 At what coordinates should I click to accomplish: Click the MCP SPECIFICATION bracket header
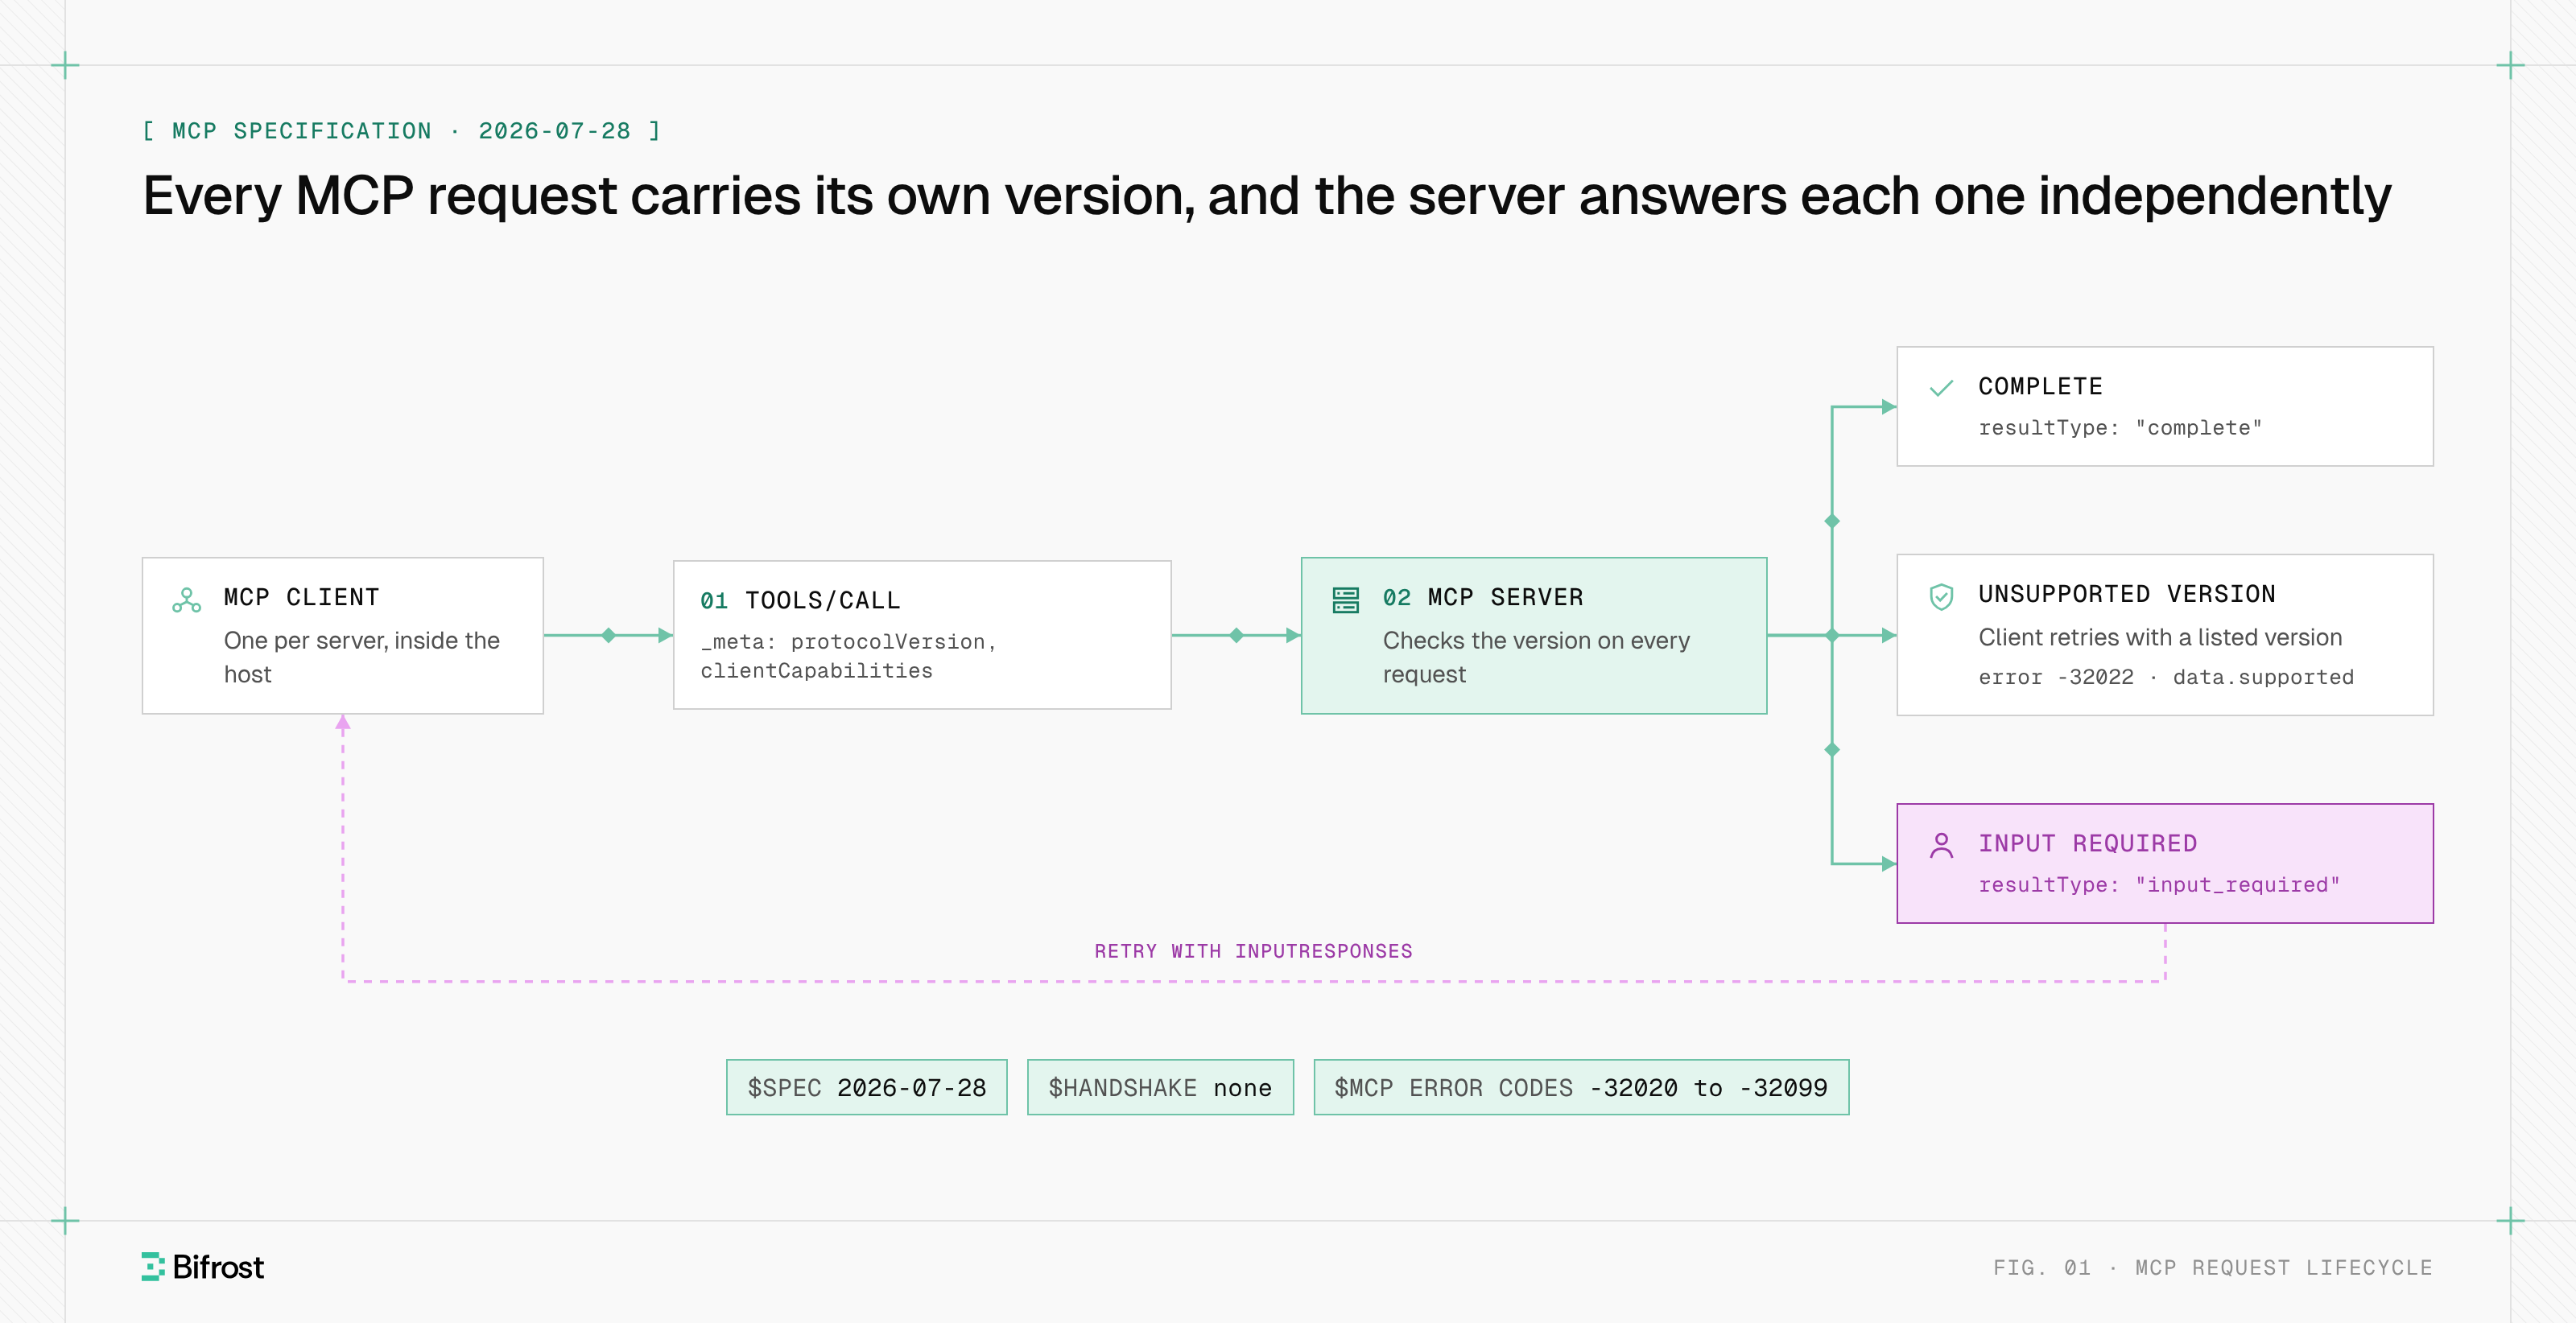[401, 131]
